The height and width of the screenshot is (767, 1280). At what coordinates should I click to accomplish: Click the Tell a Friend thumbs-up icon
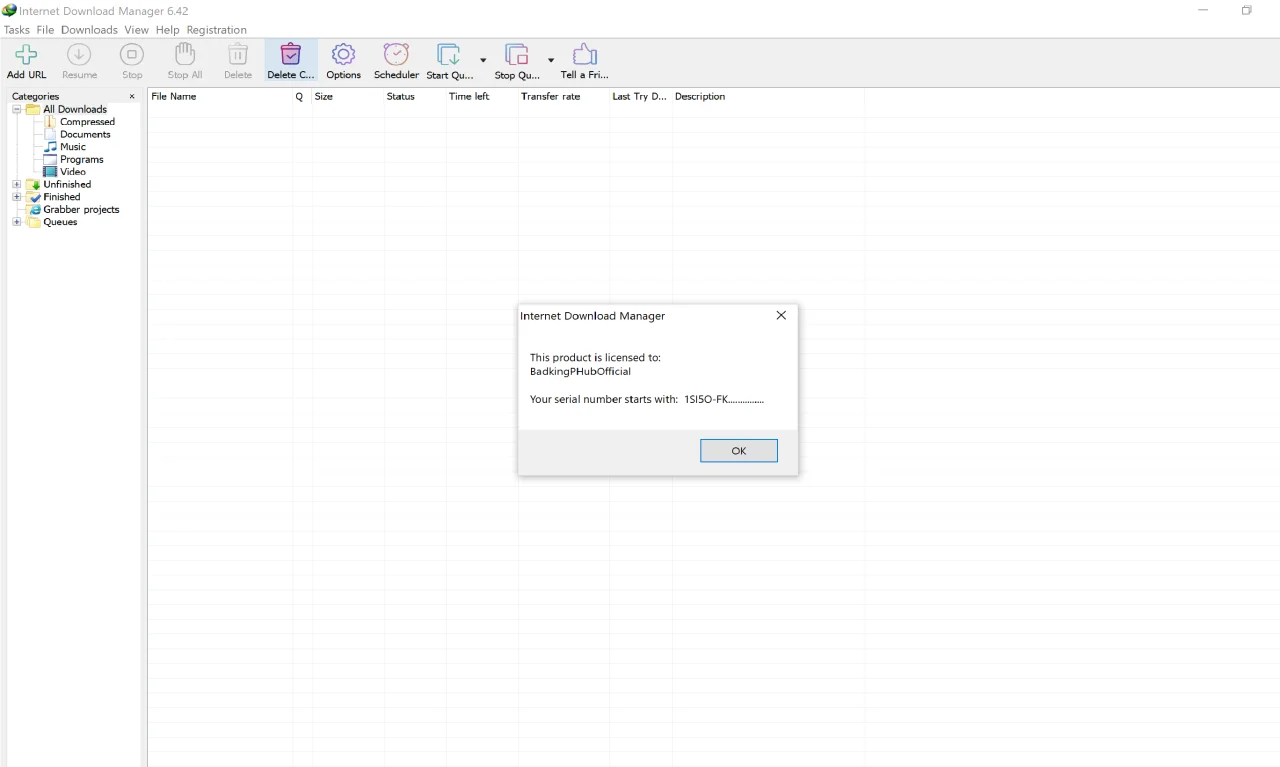point(584,55)
